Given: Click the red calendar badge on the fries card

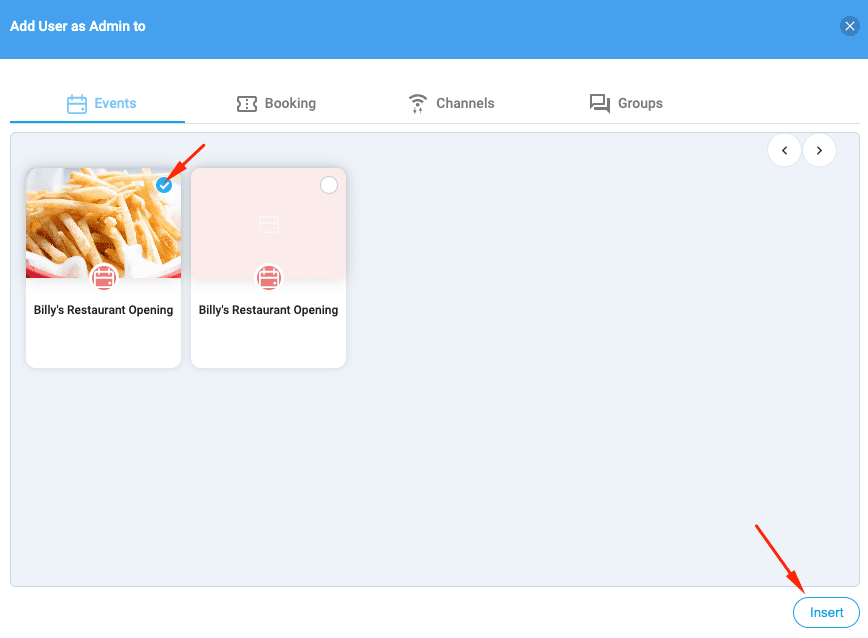Looking at the screenshot, I should pos(104,278).
